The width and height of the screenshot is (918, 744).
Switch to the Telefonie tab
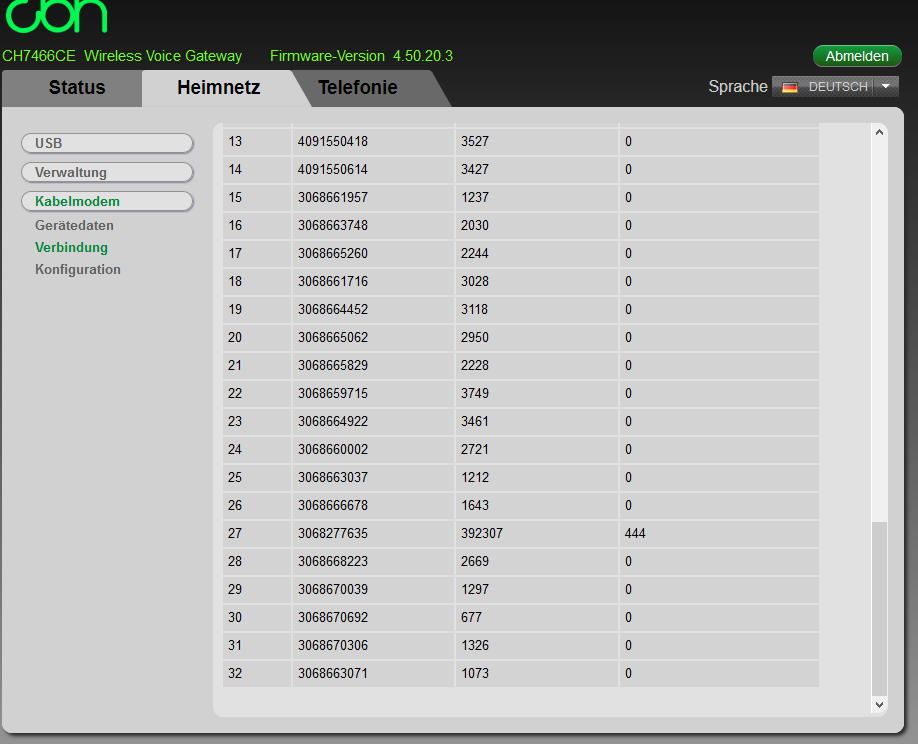pos(357,88)
